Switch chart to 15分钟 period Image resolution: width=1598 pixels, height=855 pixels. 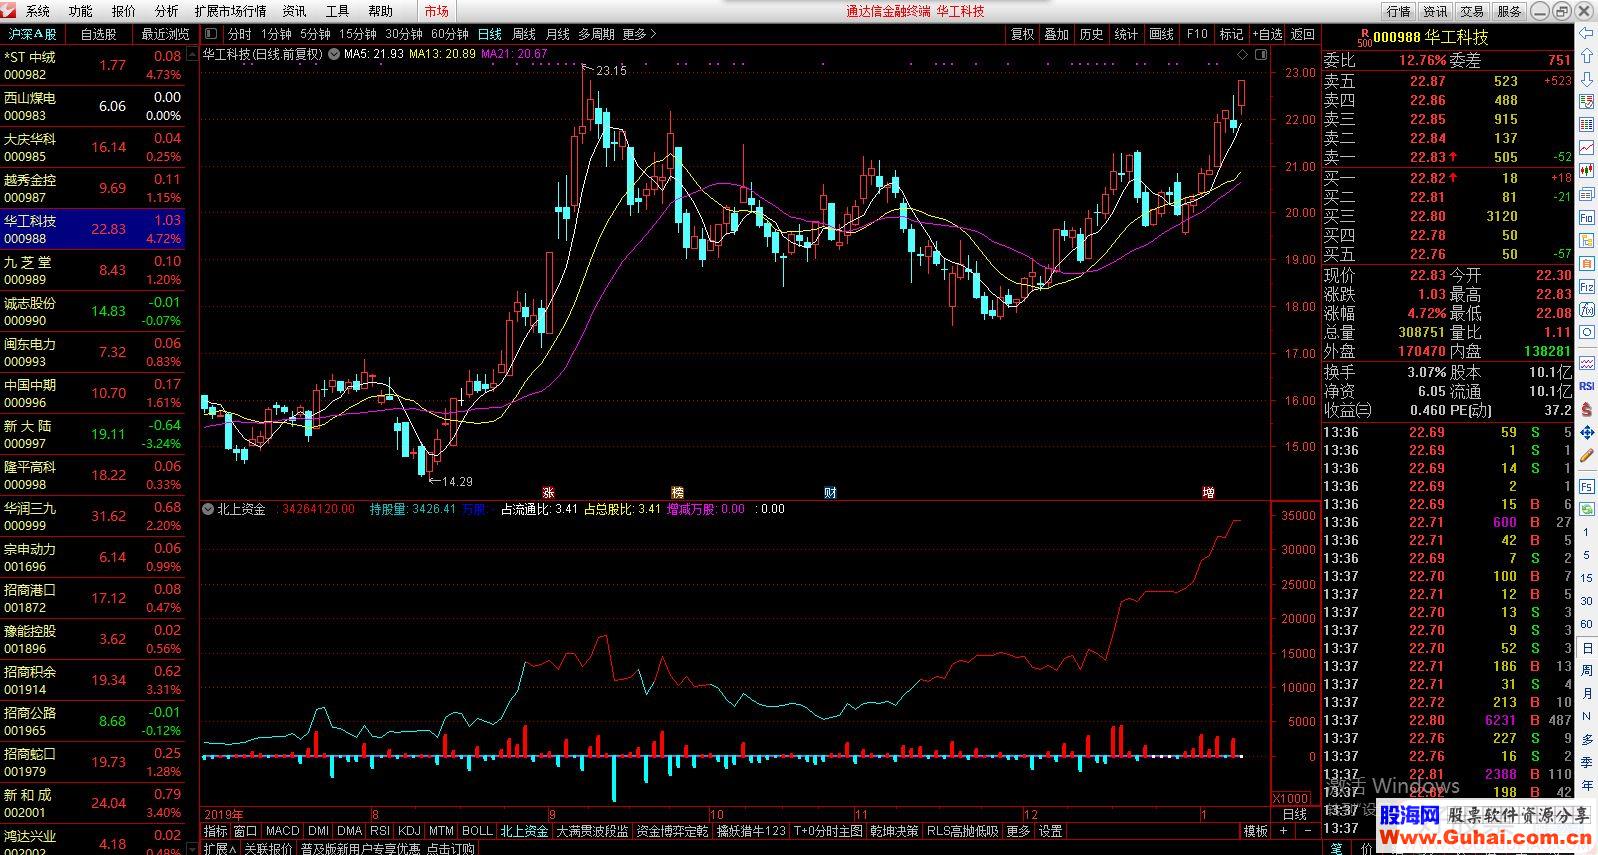[357, 34]
